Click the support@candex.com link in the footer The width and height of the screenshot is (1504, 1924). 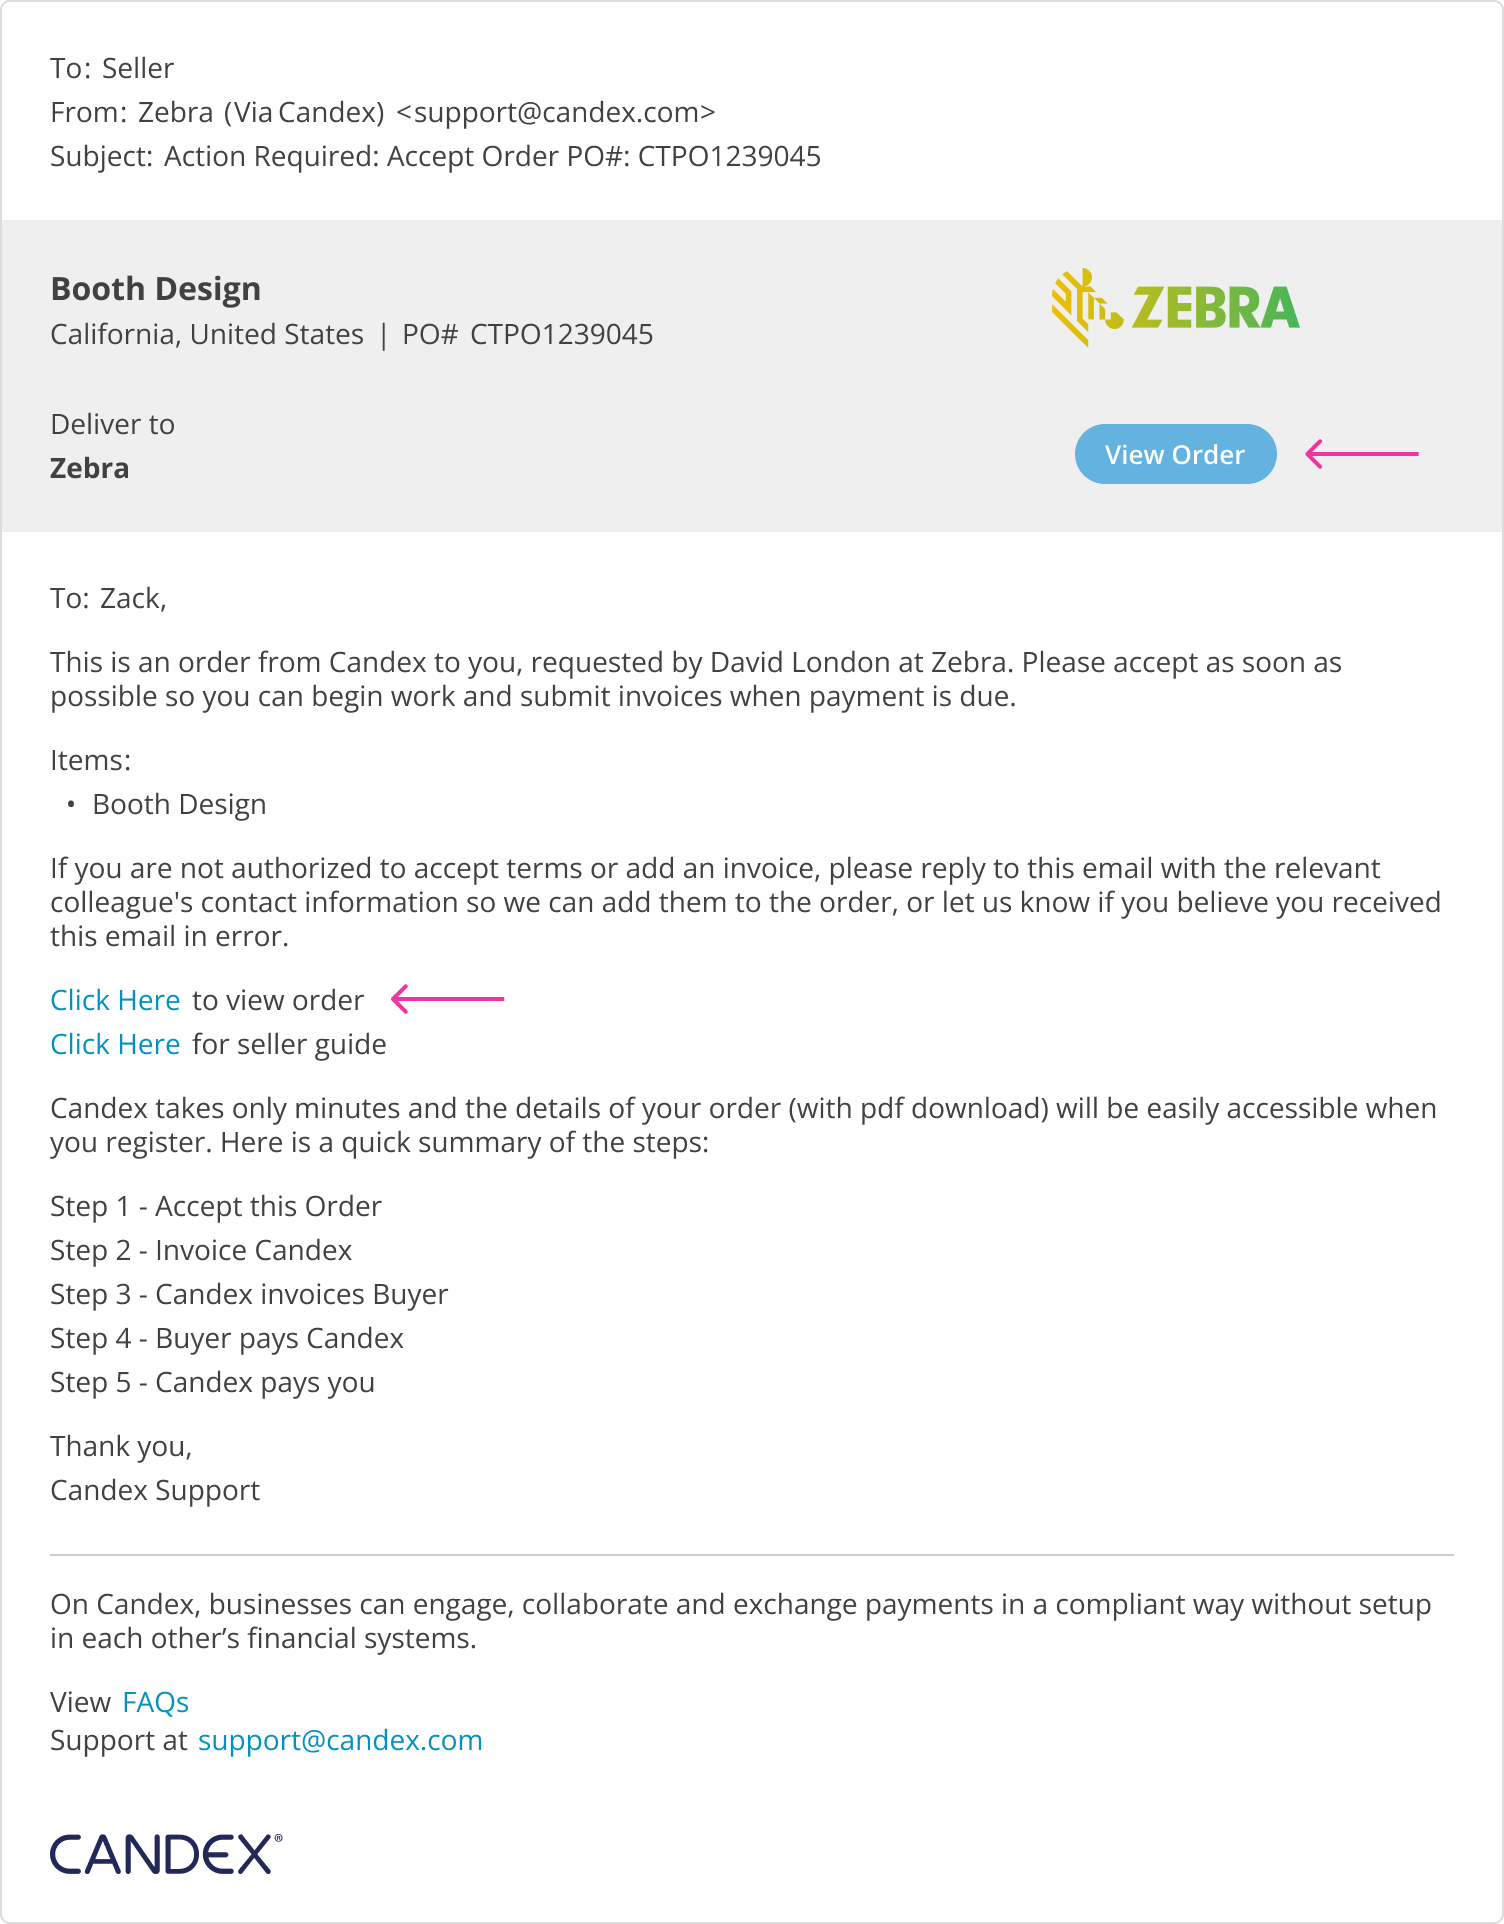tap(340, 1740)
